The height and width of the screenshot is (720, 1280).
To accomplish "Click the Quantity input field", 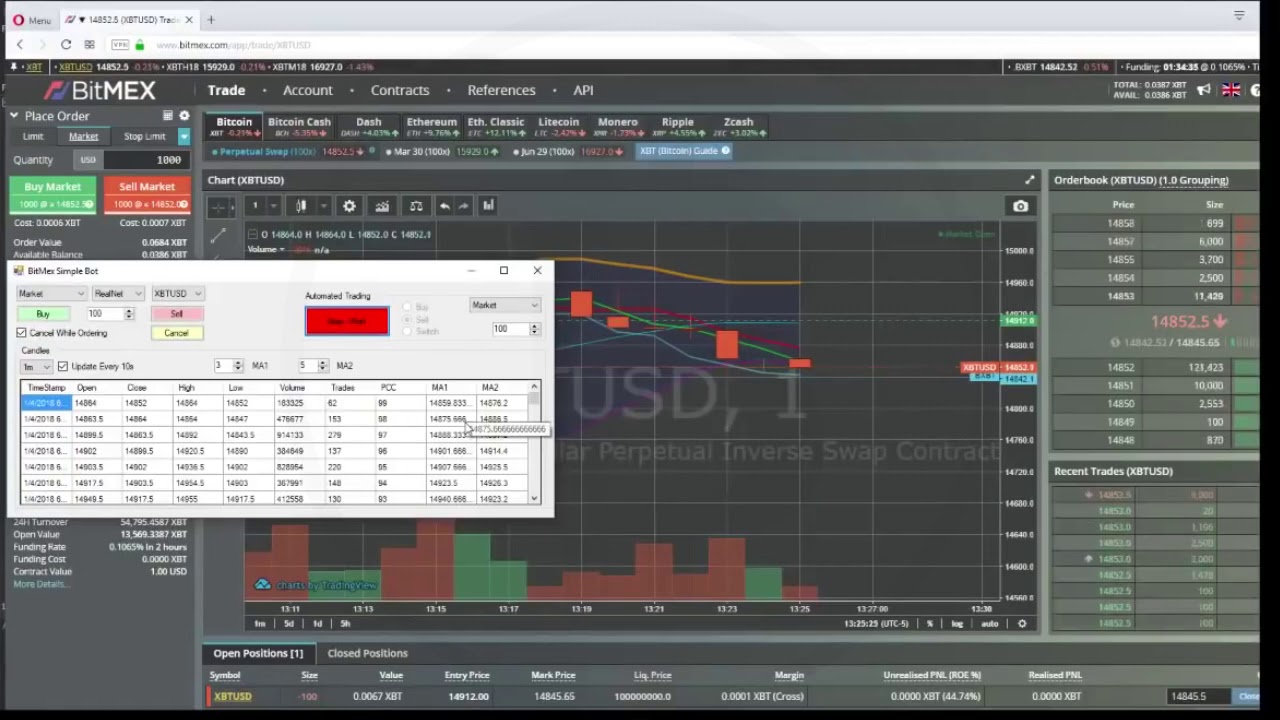I will (x=146, y=160).
